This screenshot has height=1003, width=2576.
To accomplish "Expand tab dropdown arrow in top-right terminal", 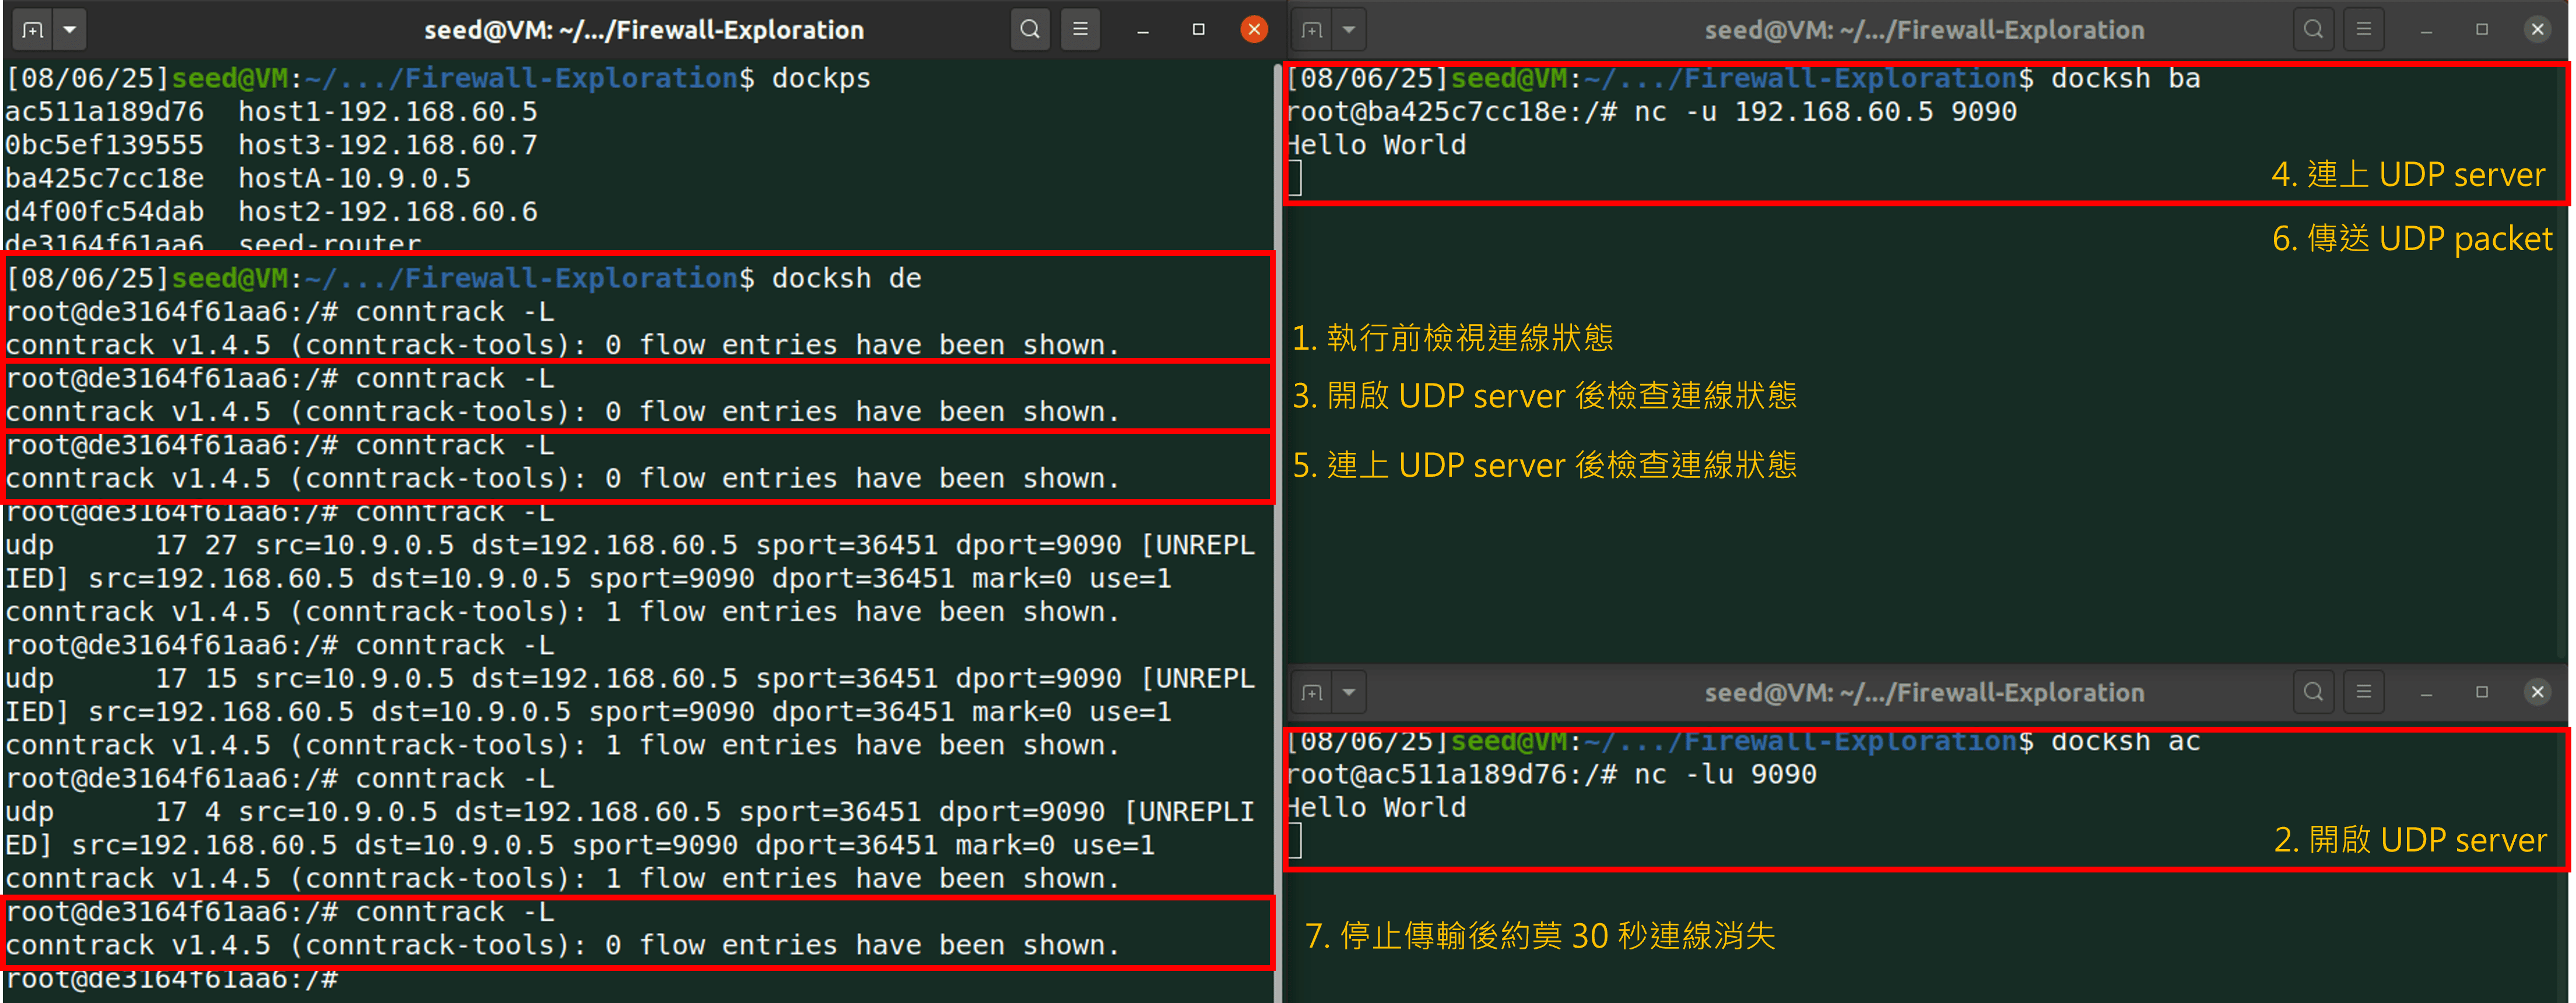I will [1349, 29].
